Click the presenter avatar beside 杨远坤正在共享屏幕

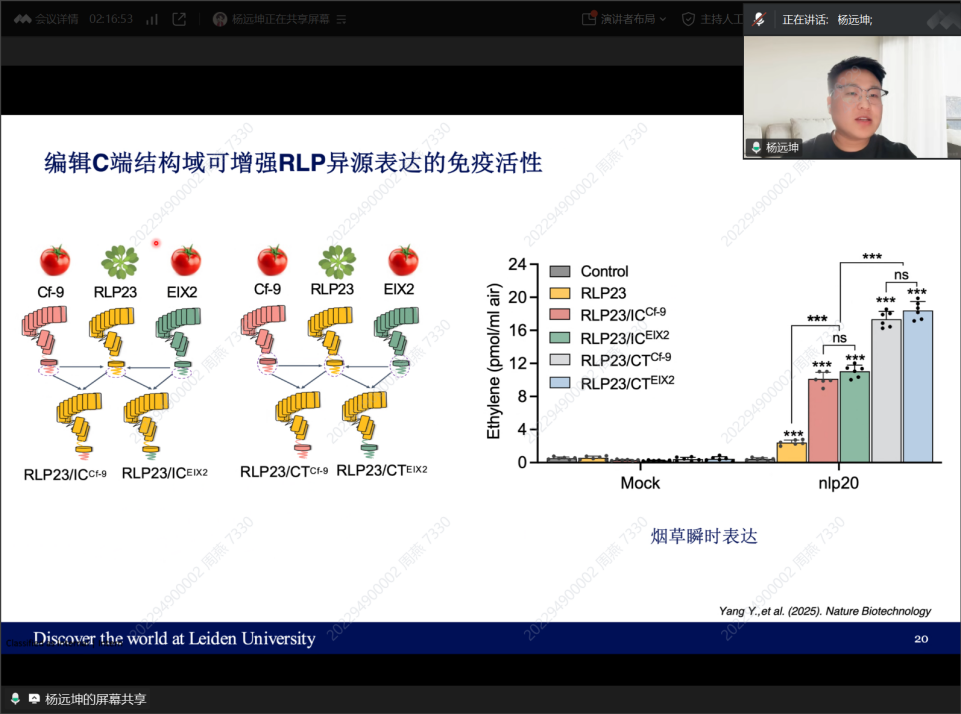220,19
